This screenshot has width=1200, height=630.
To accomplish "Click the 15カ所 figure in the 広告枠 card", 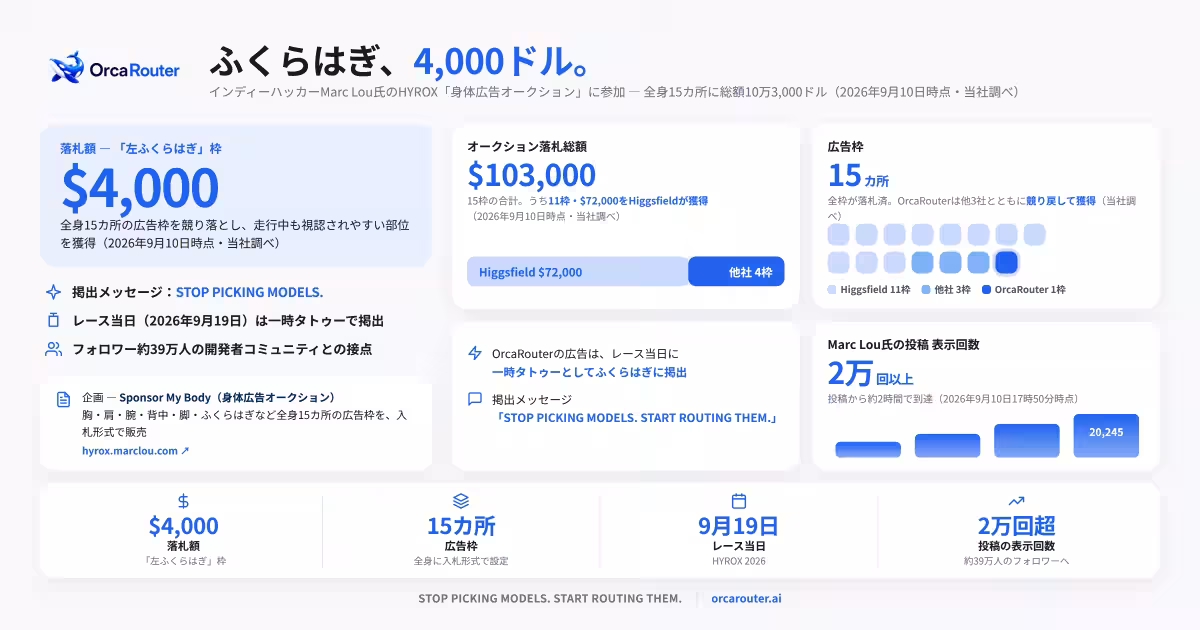I will pyautogui.click(x=858, y=176).
